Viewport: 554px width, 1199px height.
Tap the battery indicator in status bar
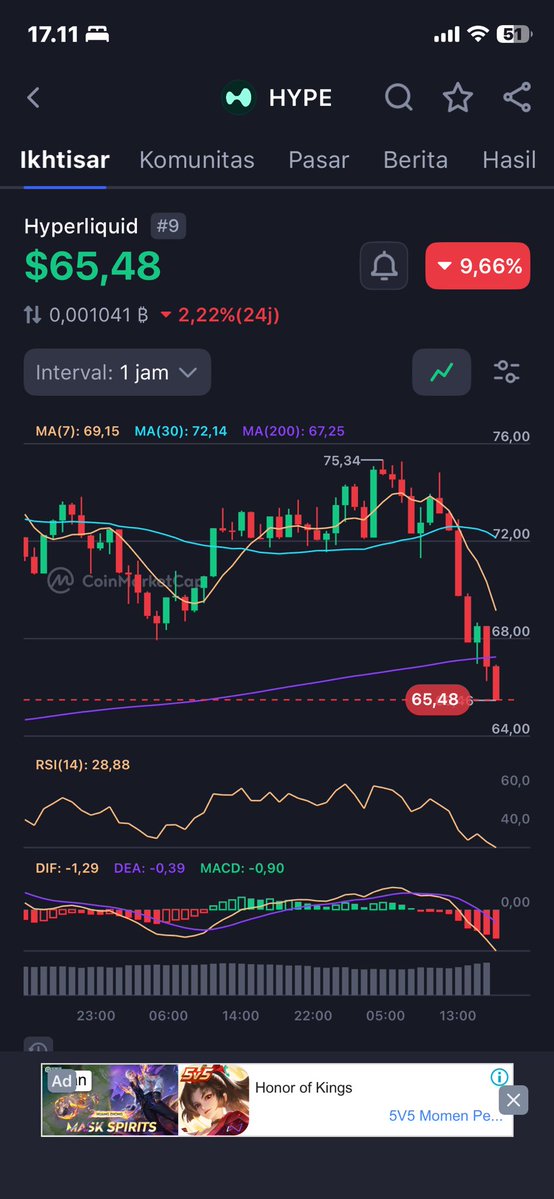513,34
